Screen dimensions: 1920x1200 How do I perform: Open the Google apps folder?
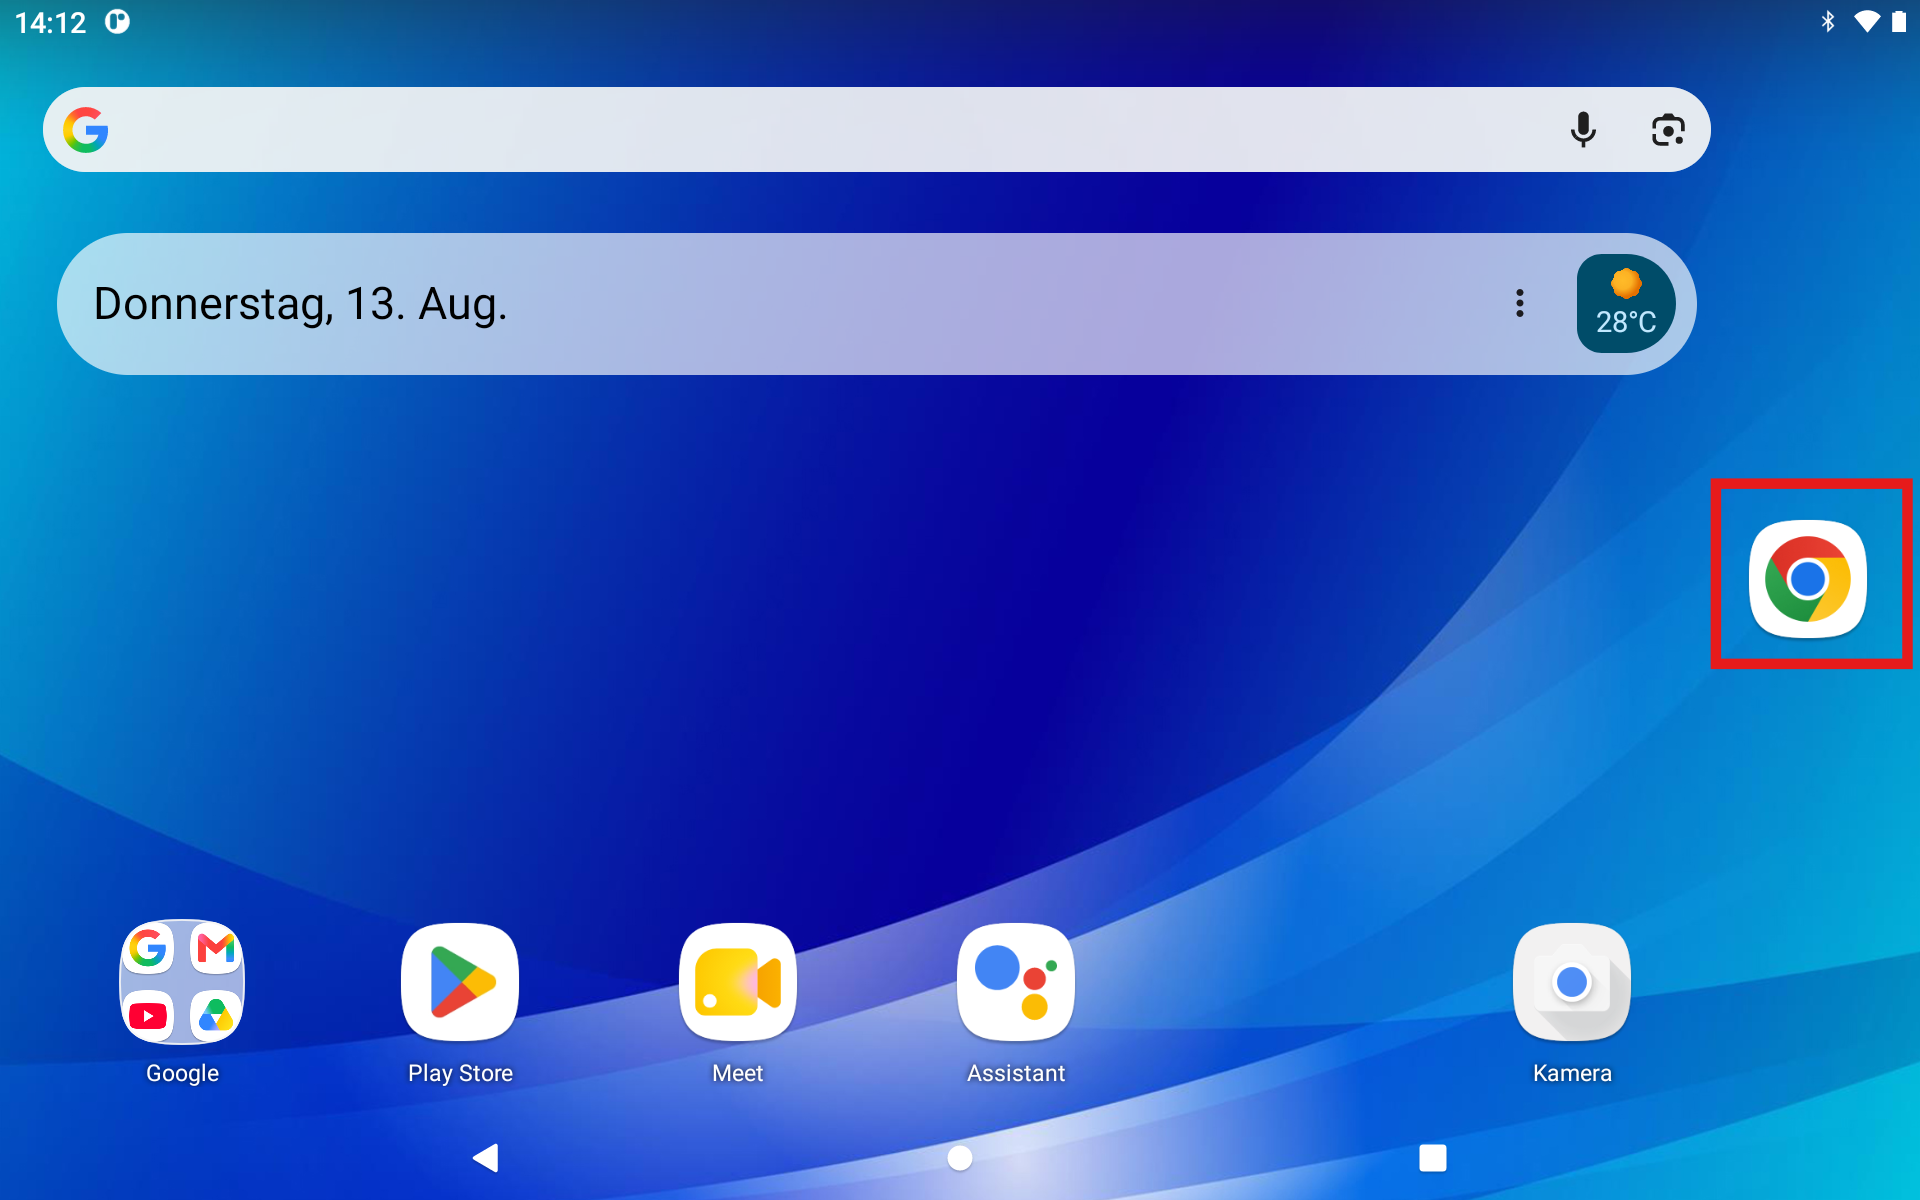(182, 982)
